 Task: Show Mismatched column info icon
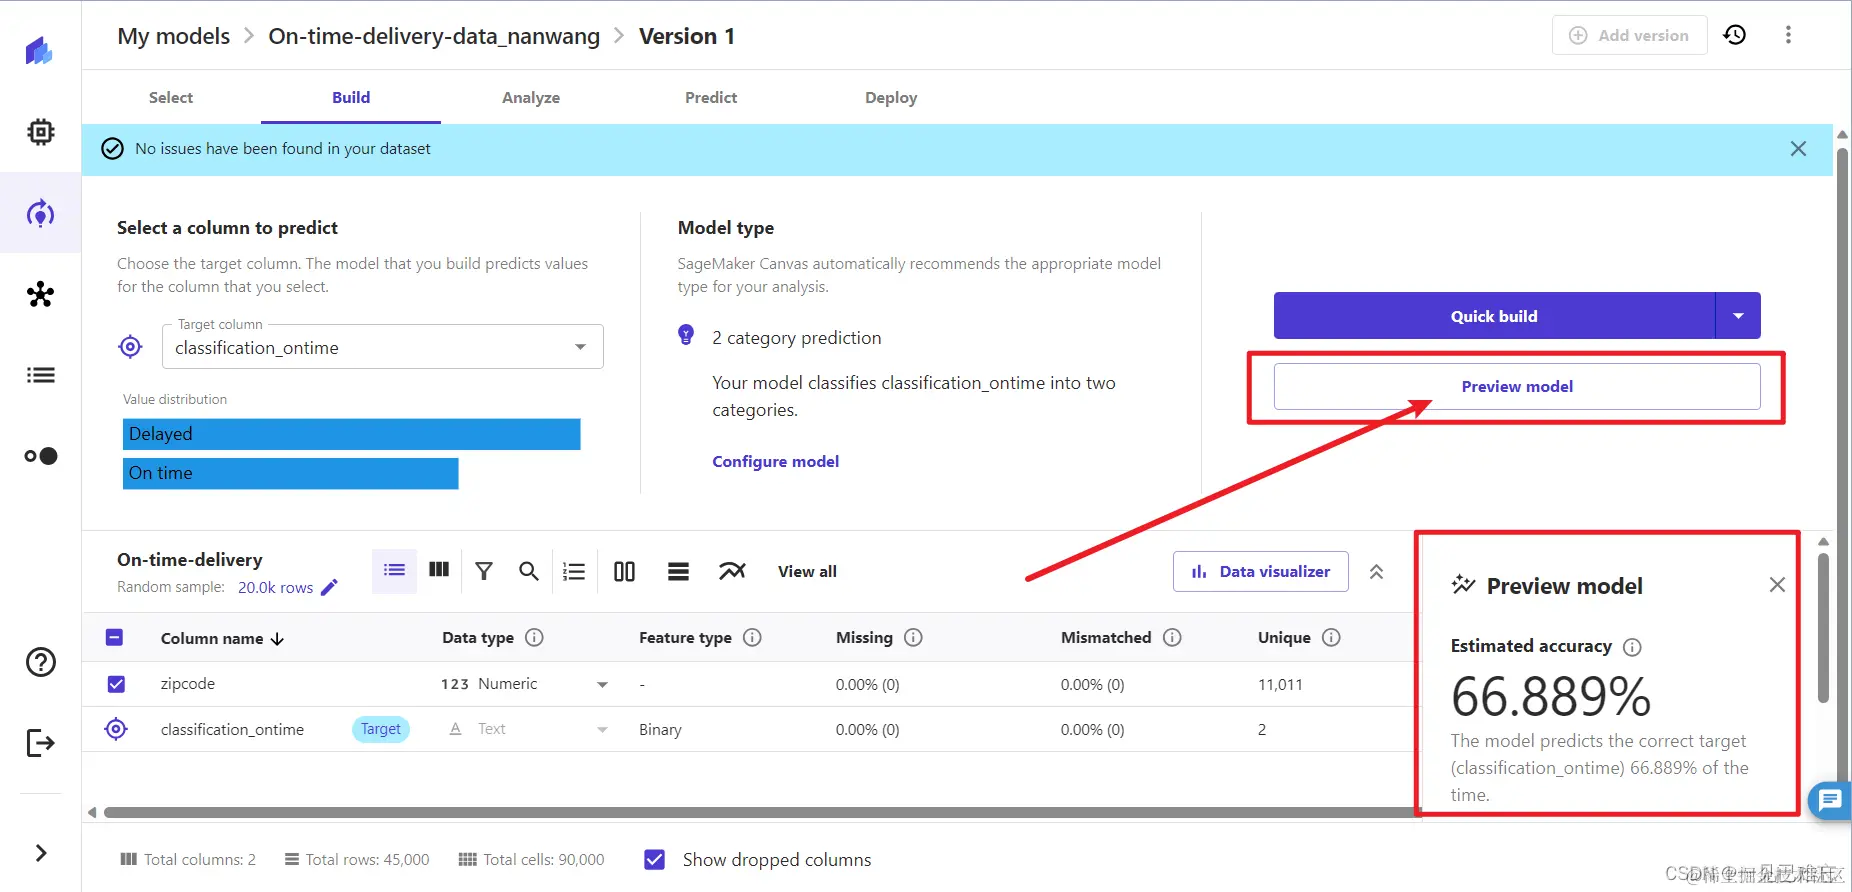click(1172, 638)
